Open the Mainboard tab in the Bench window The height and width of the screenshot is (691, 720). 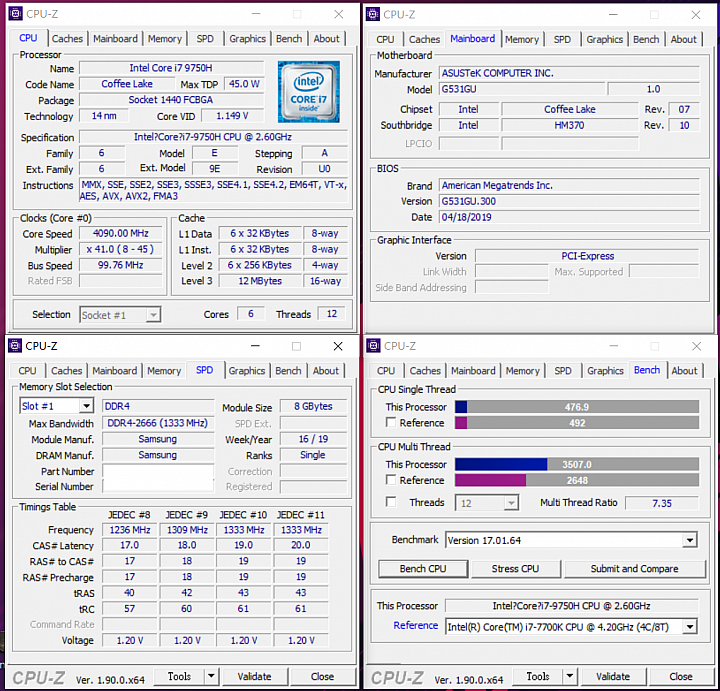coord(473,371)
